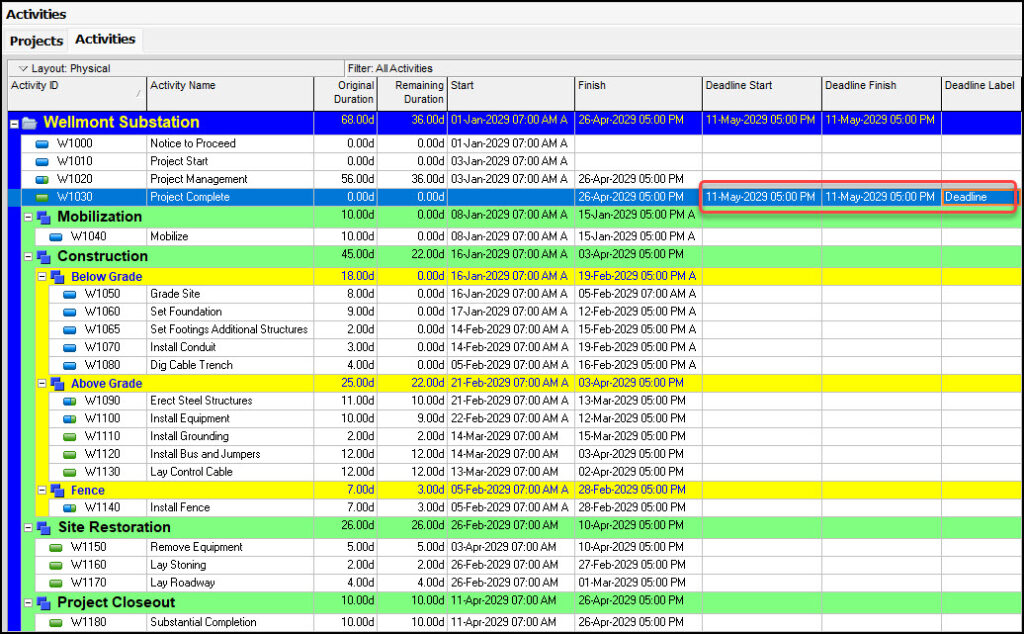The width and height of the screenshot is (1024, 634).
Task: Collapse the Wellmont Substation project group
Action: pos(14,123)
